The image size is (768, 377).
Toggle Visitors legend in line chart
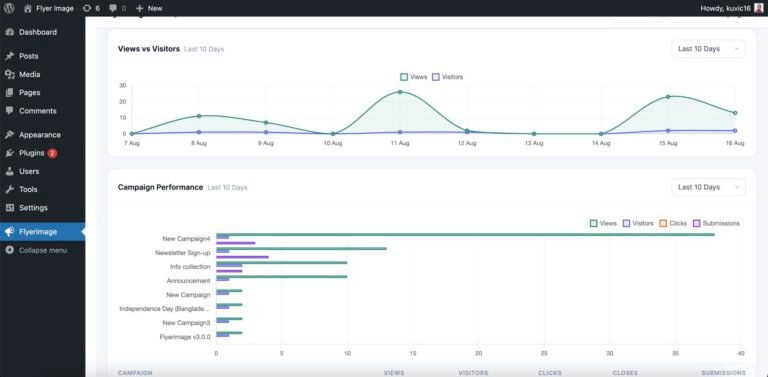pos(448,77)
